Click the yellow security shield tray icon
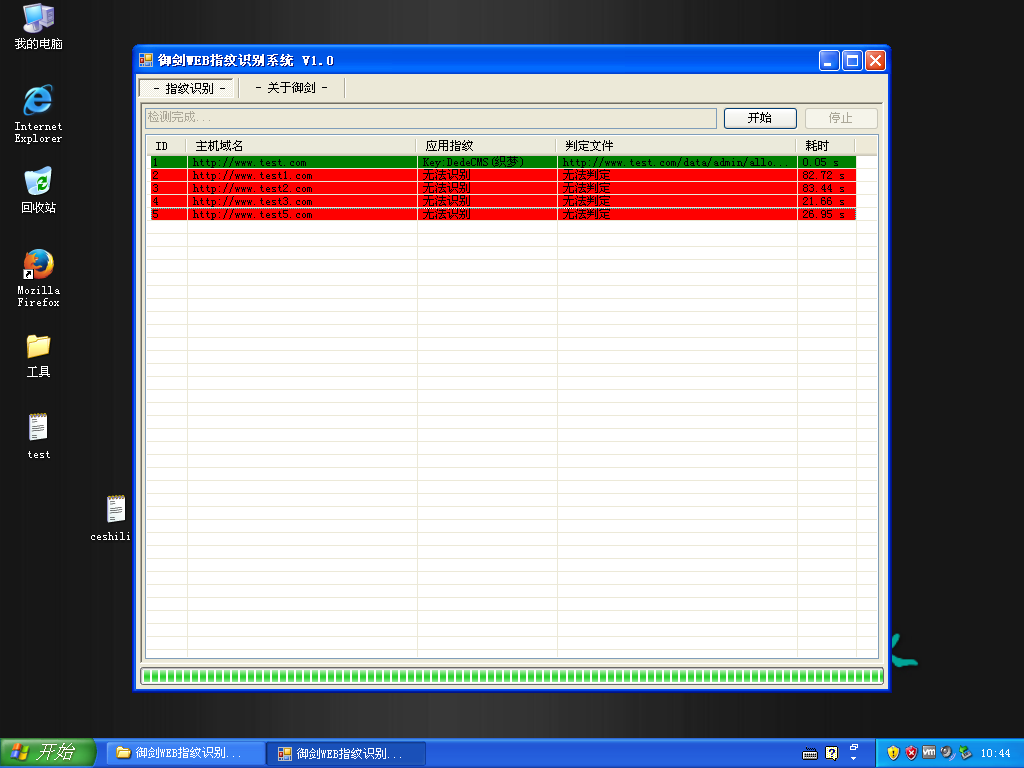The height and width of the screenshot is (768, 1024). tap(893, 753)
